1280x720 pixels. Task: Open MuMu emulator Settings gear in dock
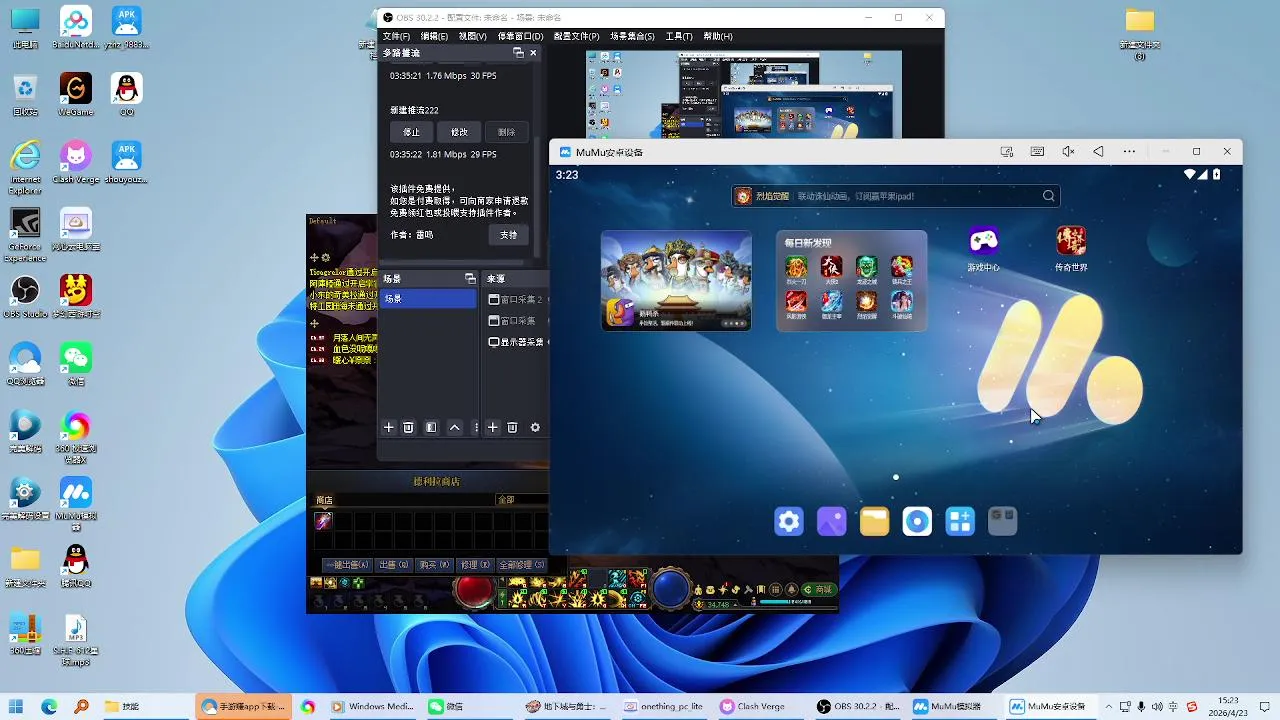tap(789, 521)
